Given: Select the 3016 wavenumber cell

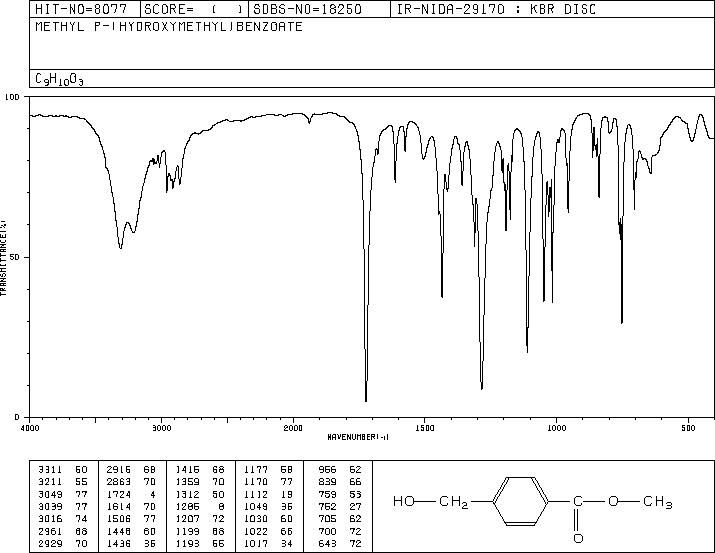Looking at the screenshot, I should [x=50, y=519].
